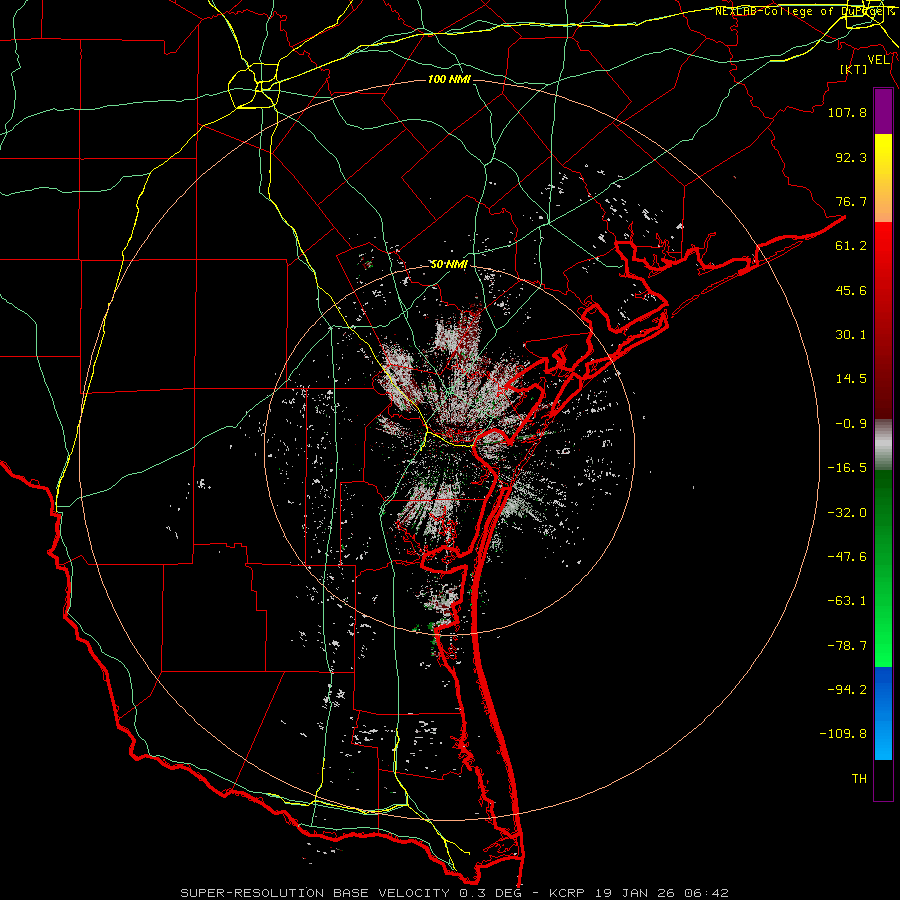The height and width of the screenshot is (900, 900).
Task: Click the -94.2 legend value
Action: tap(847, 690)
